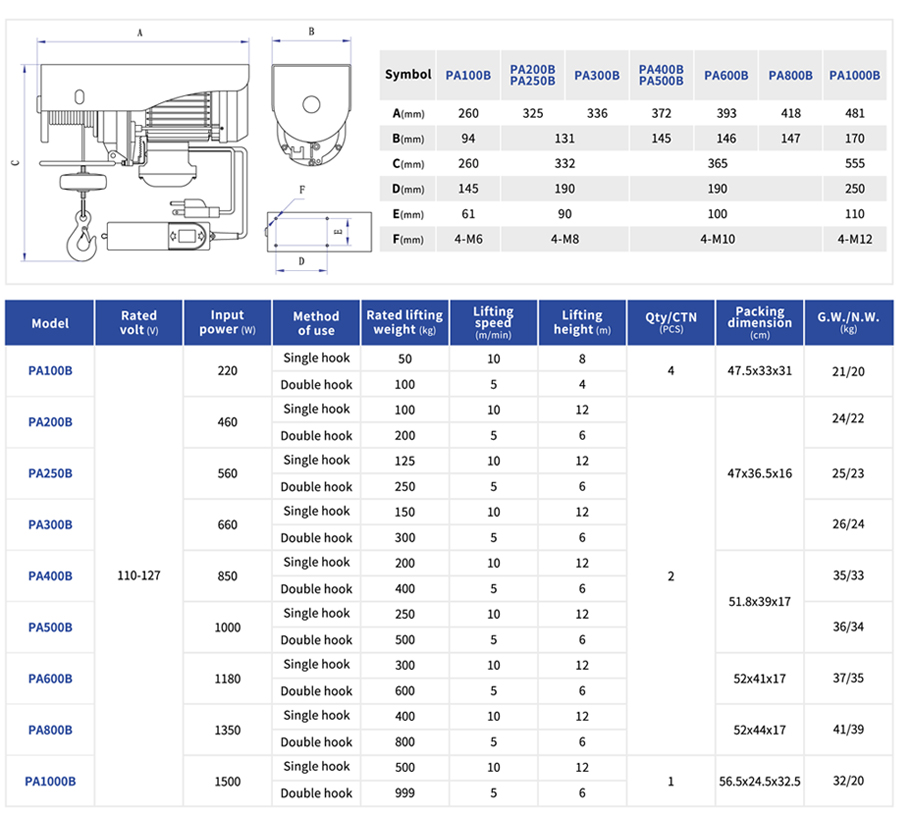900x814 pixels.
Task: Open the PA250B model in the specifications table
Action: 50,473
